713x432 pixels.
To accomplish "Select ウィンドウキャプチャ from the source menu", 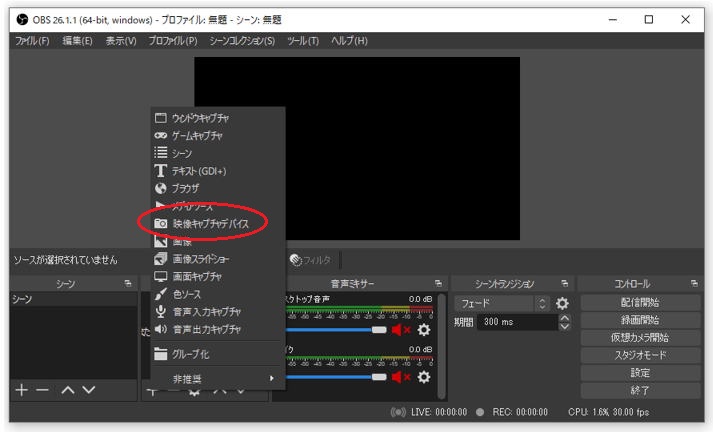I will coord(201,118).
